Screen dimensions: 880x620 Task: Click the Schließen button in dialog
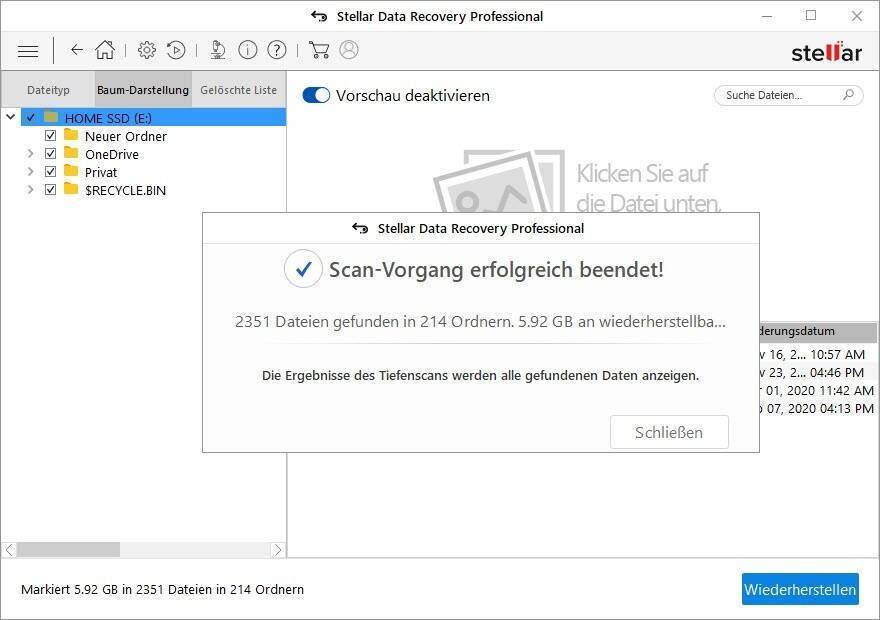coord(669,433)
